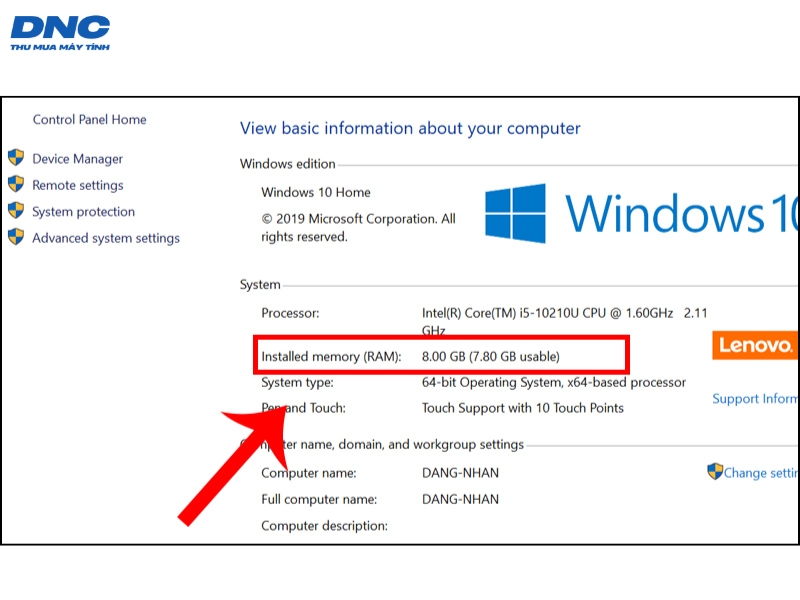The width and height of the screenshot is (800, 600).
Task: Click the Lenovo manufacturer logo
Action: (754, 345)
